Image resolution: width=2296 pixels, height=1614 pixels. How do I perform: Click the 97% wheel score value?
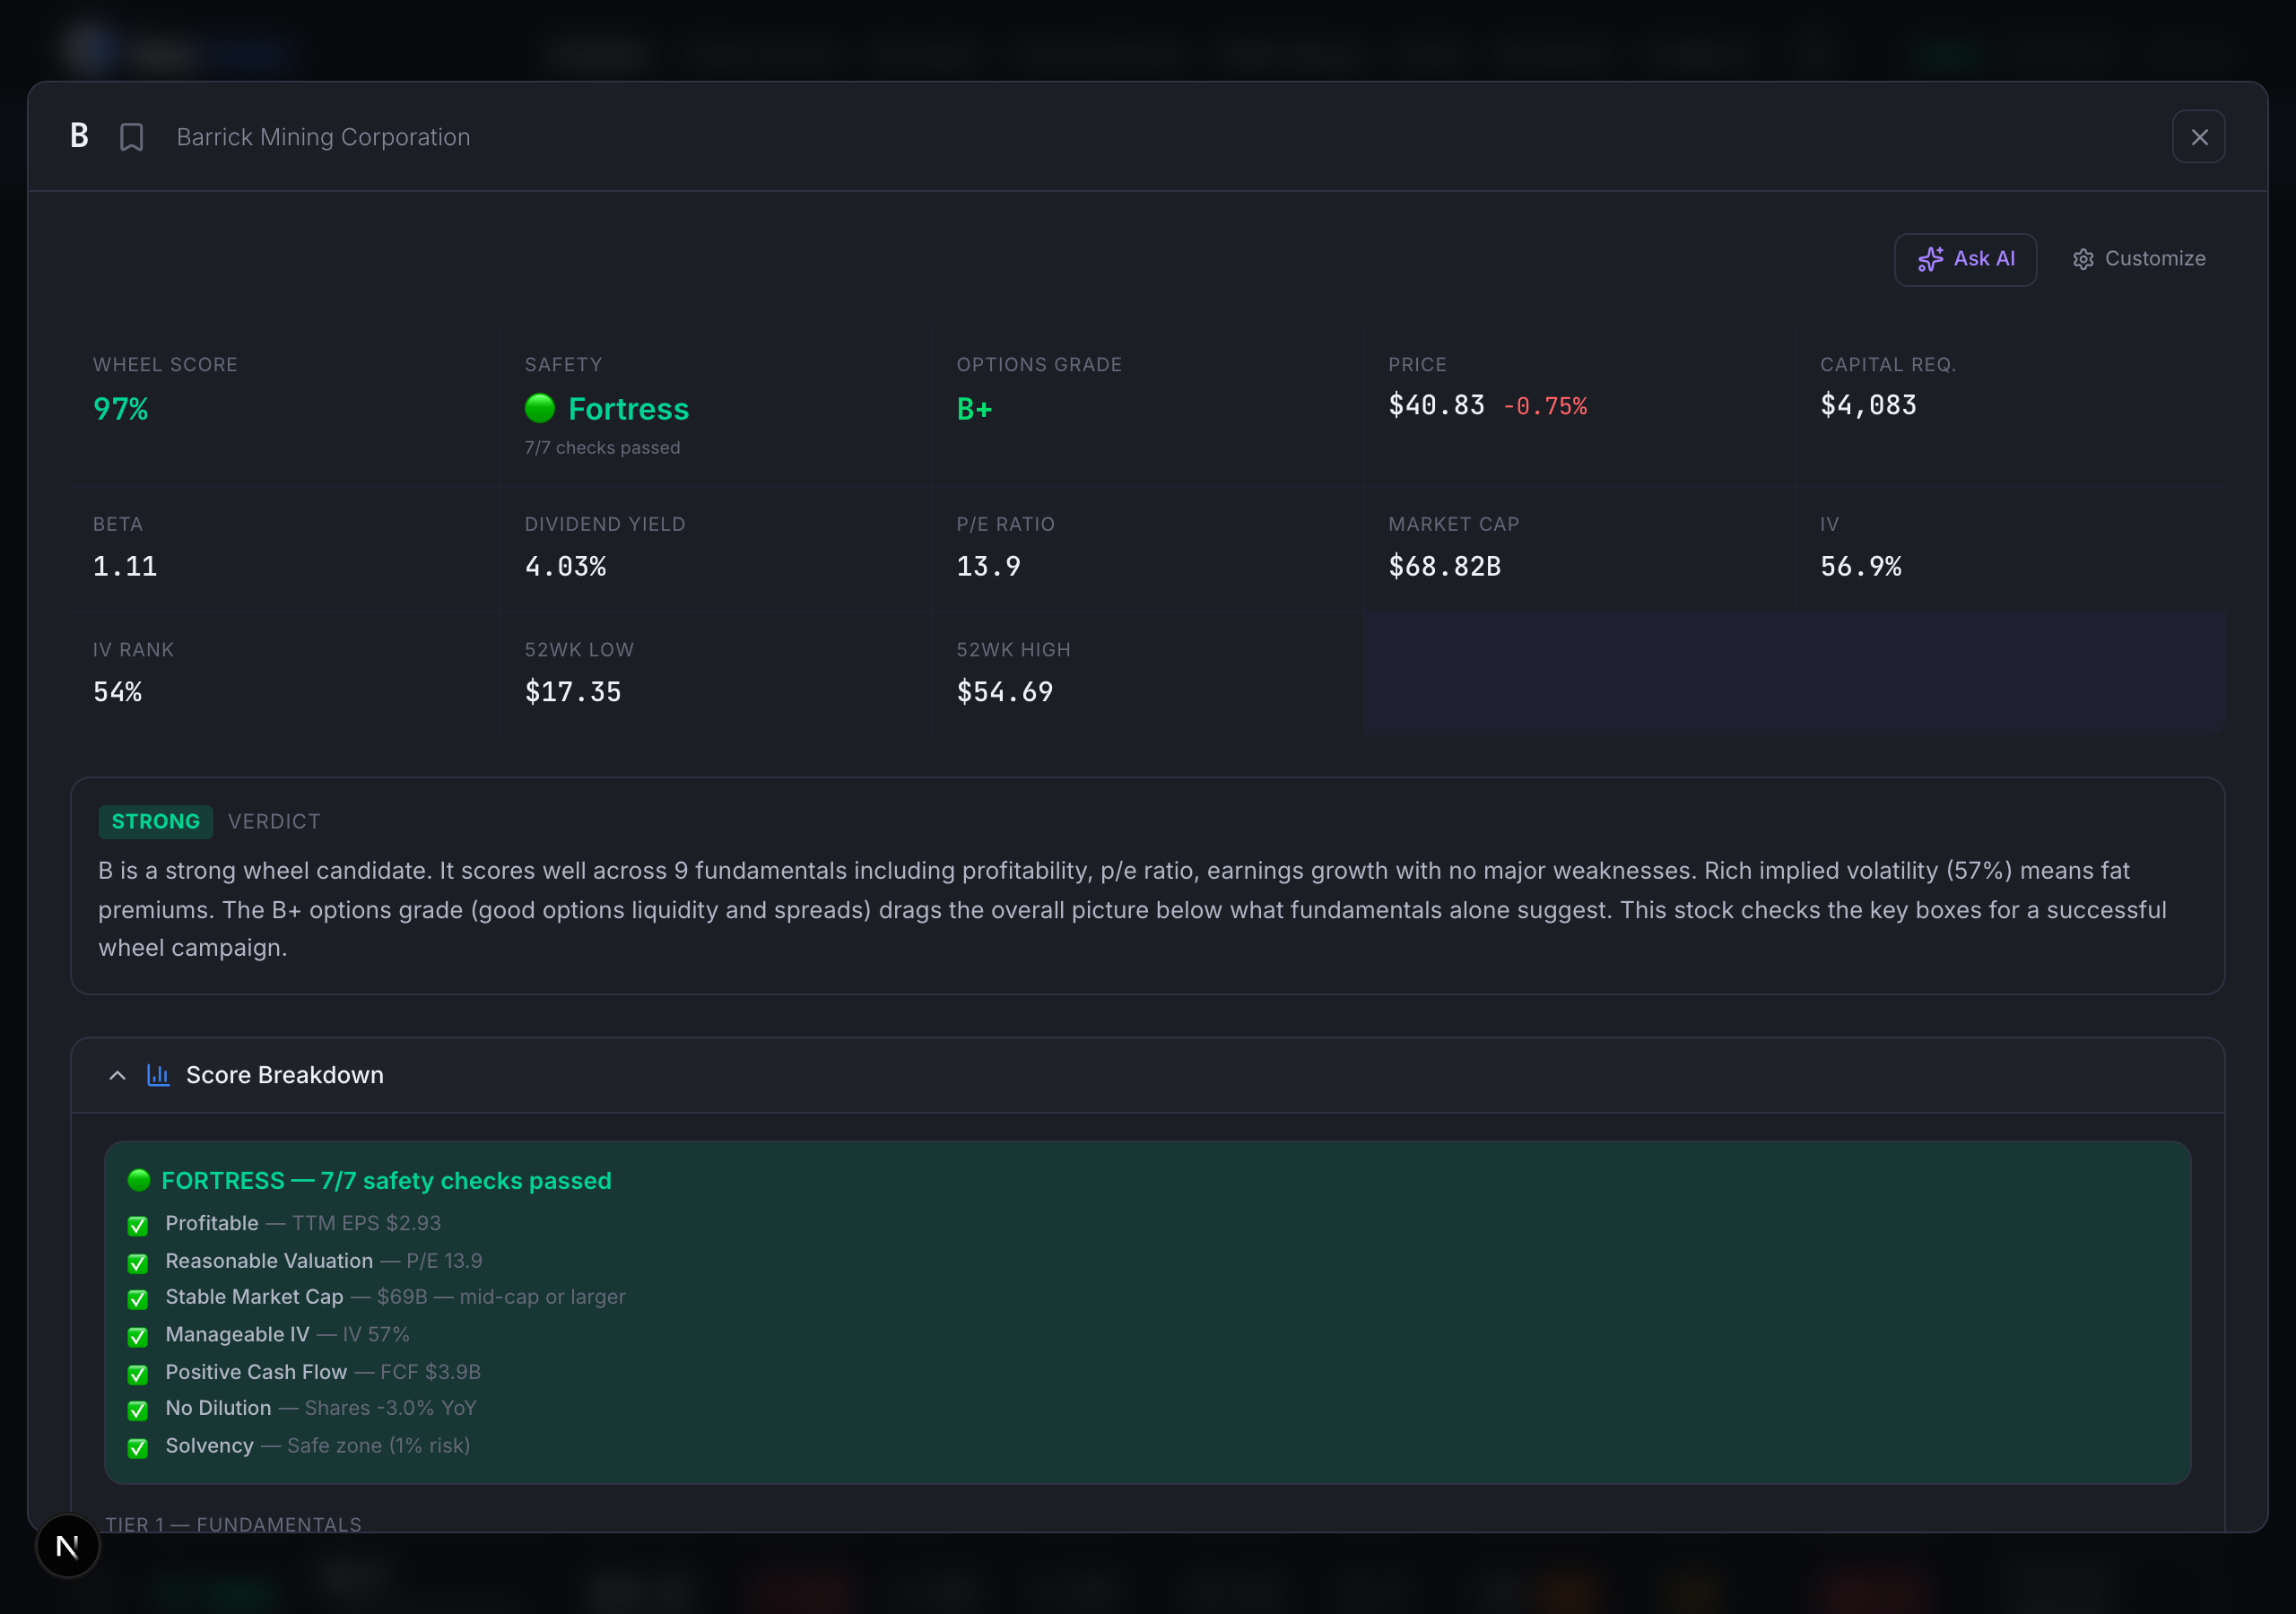tap(120, 409)
